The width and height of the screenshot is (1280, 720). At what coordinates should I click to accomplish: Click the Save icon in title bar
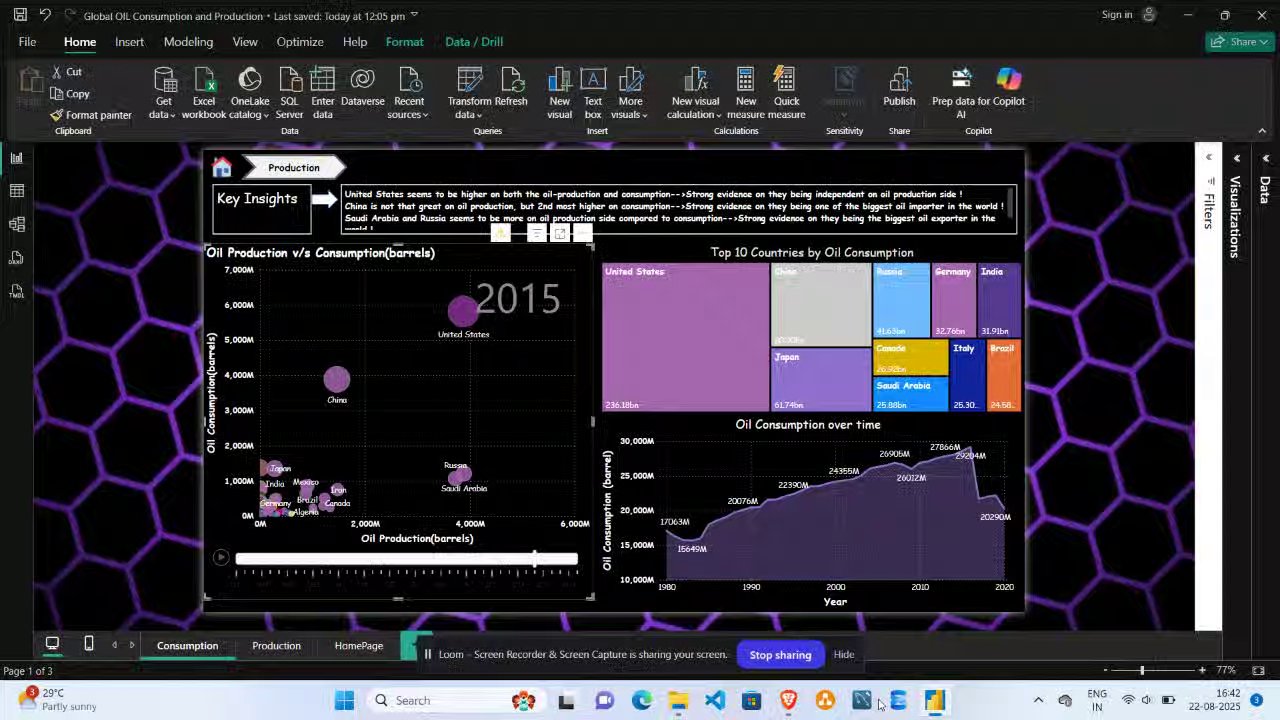[20, 15]
